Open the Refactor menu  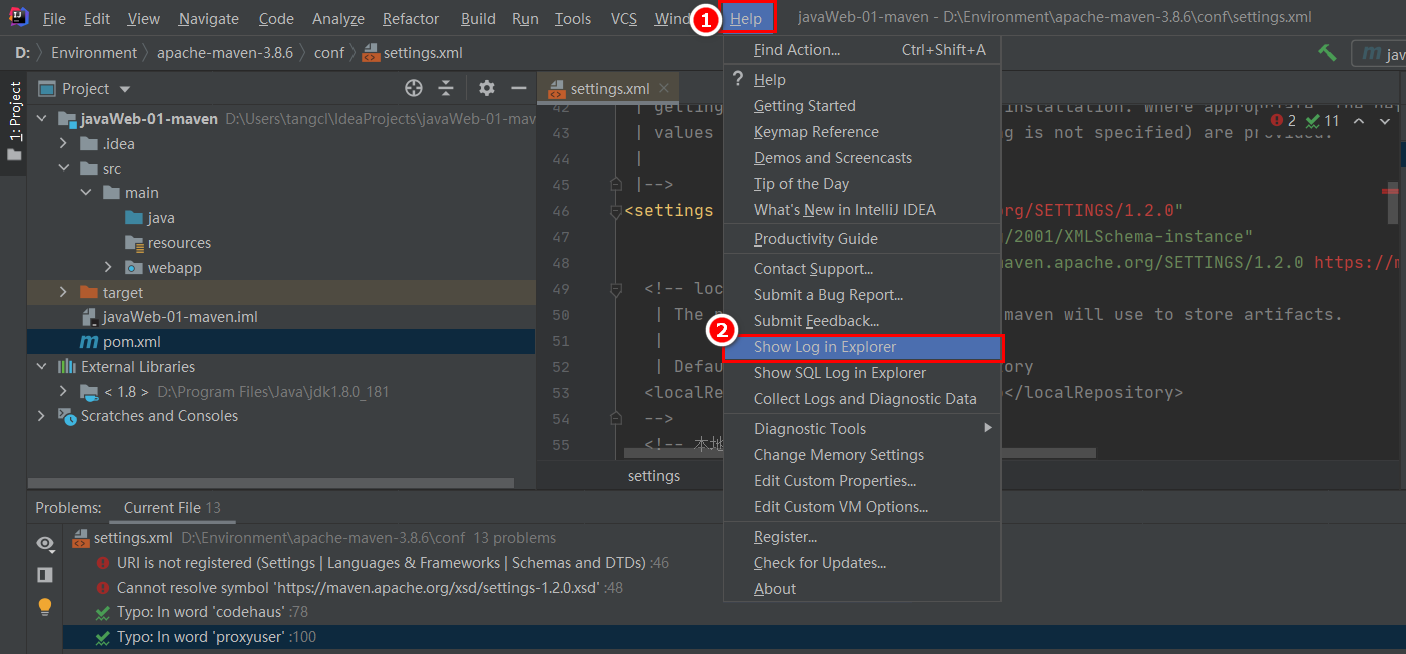(411, 18)
